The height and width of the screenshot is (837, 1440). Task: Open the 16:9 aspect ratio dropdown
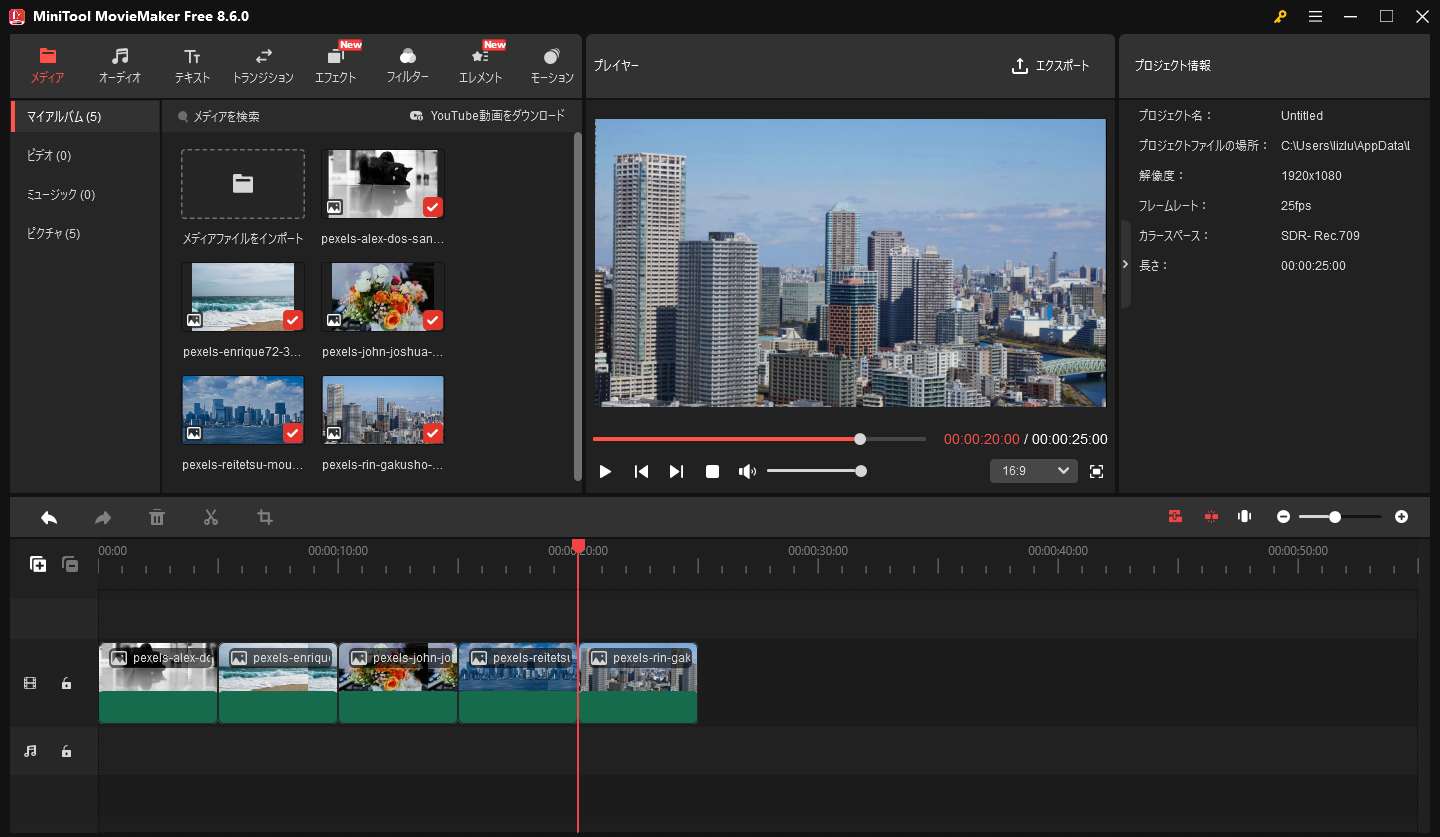click(x=1033, y=470)
